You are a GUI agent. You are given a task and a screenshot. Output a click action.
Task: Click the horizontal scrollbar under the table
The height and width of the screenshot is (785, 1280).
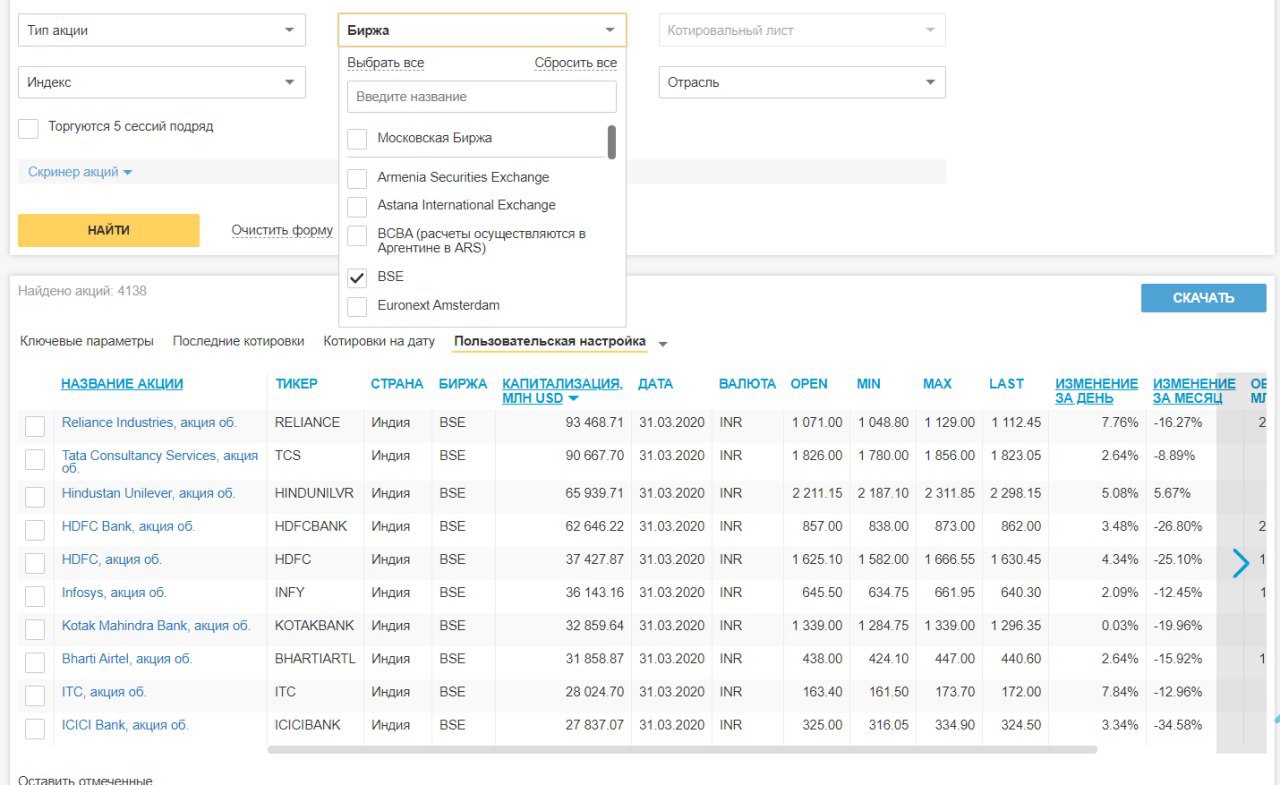pyautogui.click(x=681, y=749)
